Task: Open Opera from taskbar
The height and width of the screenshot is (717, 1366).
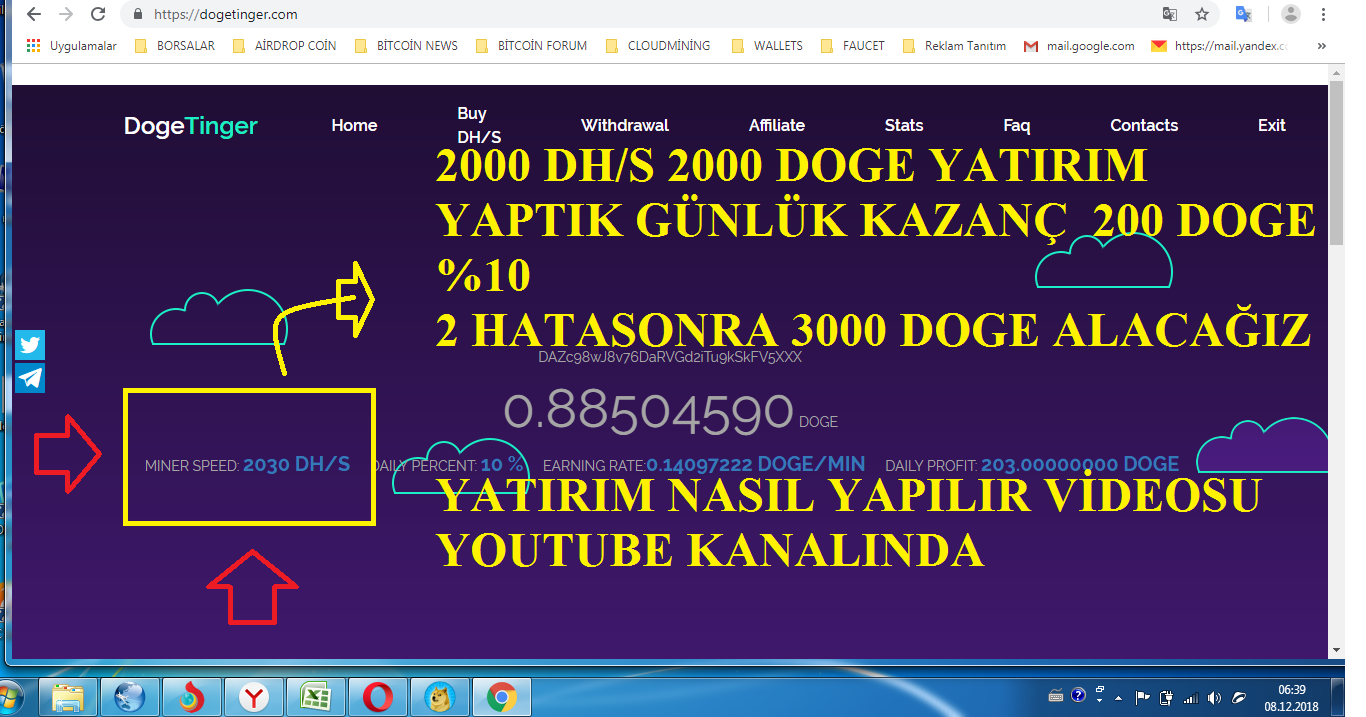Action: click(377, 696)
